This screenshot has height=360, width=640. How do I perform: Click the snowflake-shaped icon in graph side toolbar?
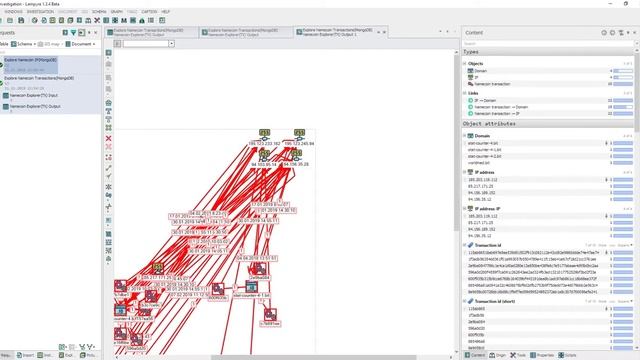[x=109, y=187]
